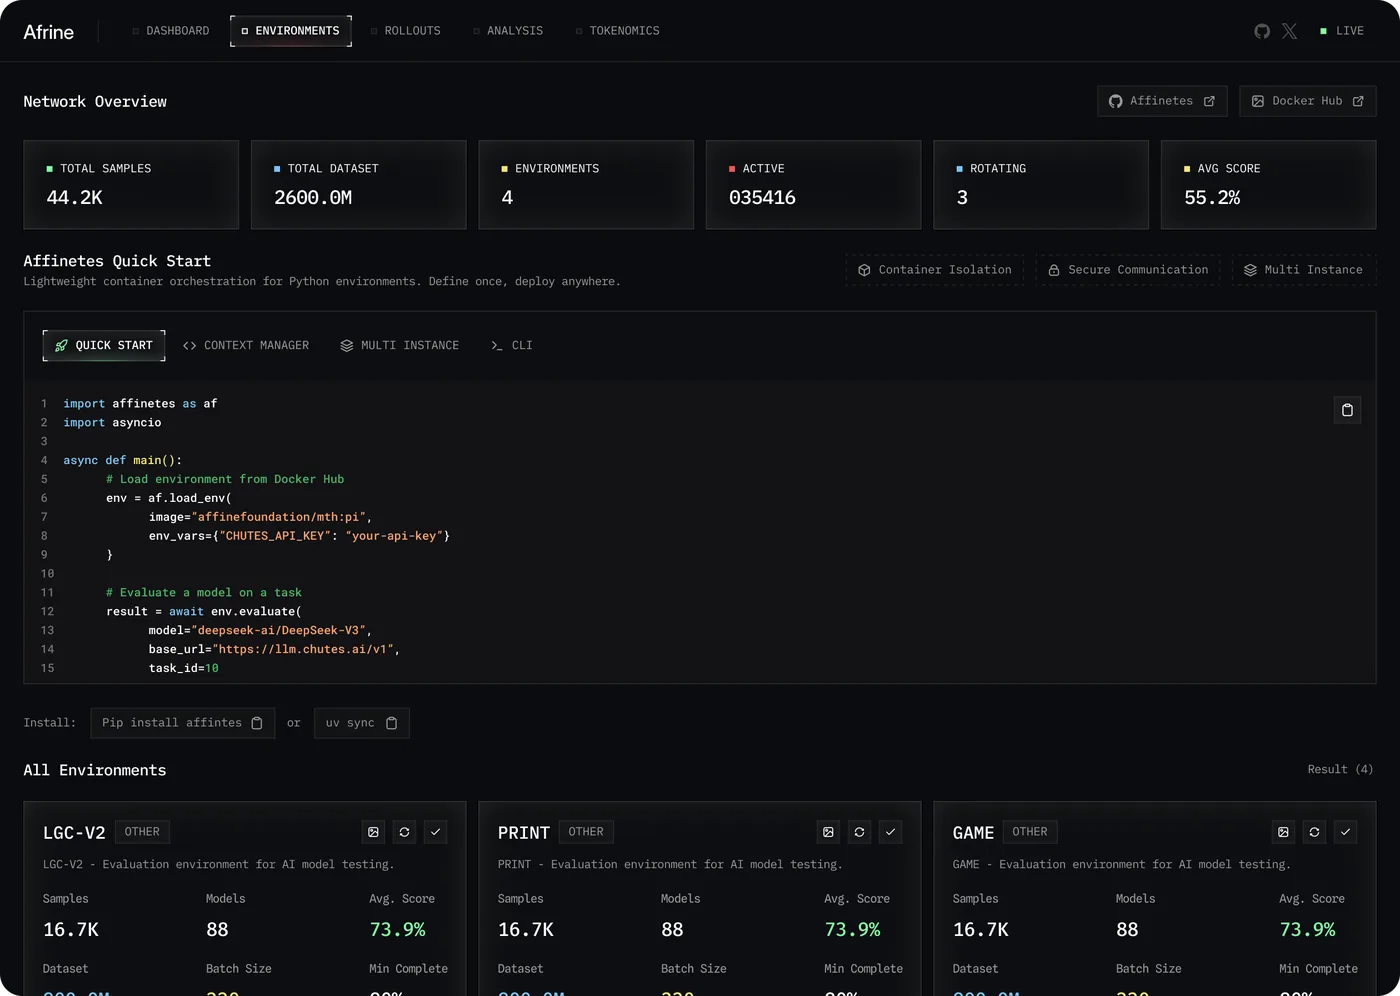This screenshot has width=1400, height=996.
Task: Open the GitHub icon in the top navigation
Action: pos(1262,31)
